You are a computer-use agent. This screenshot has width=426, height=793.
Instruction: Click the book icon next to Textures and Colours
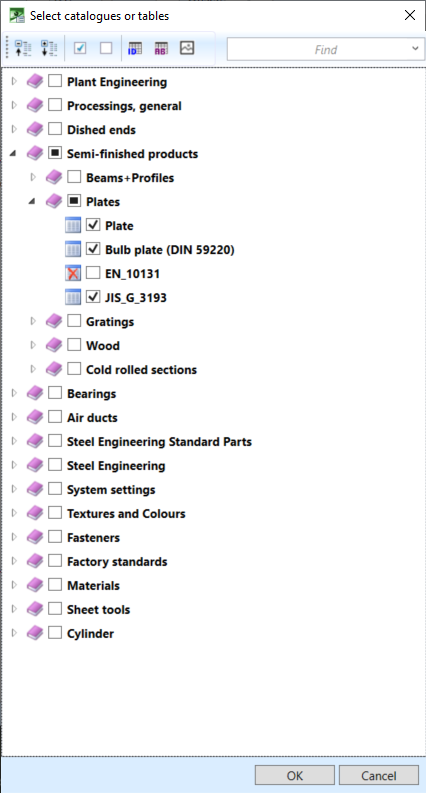coord(35,513)
